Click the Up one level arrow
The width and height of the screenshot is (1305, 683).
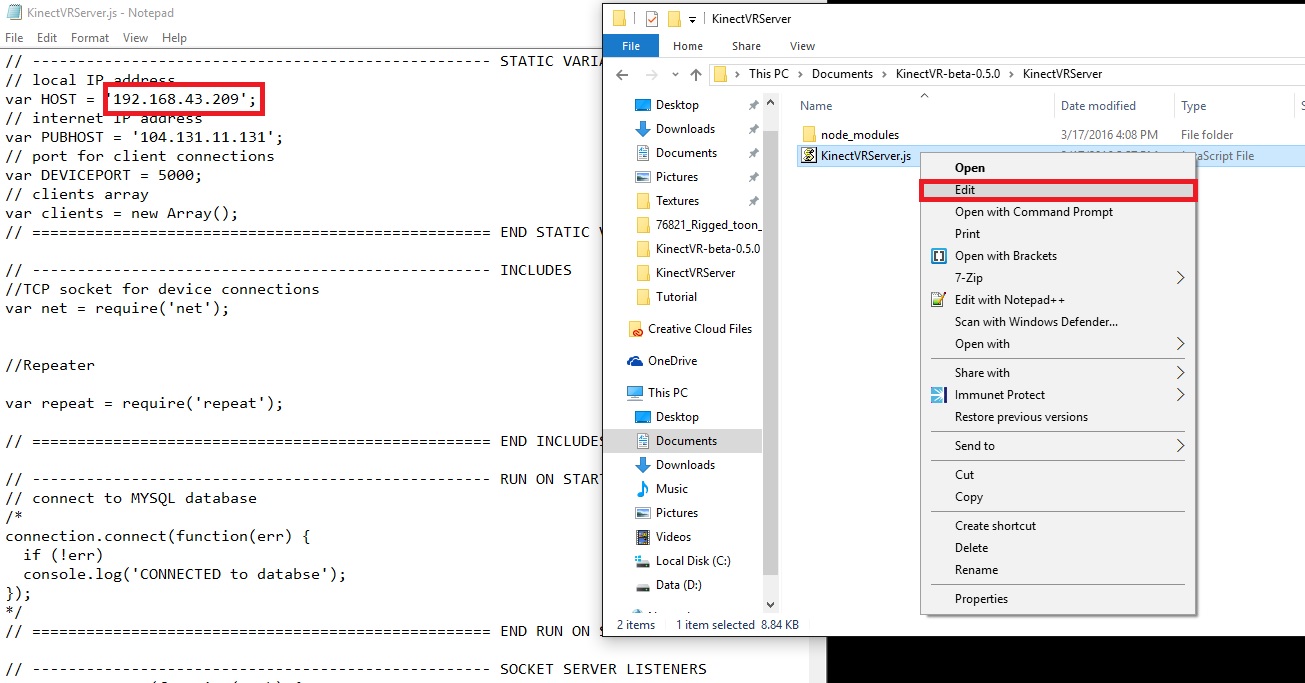click(696, 74)
